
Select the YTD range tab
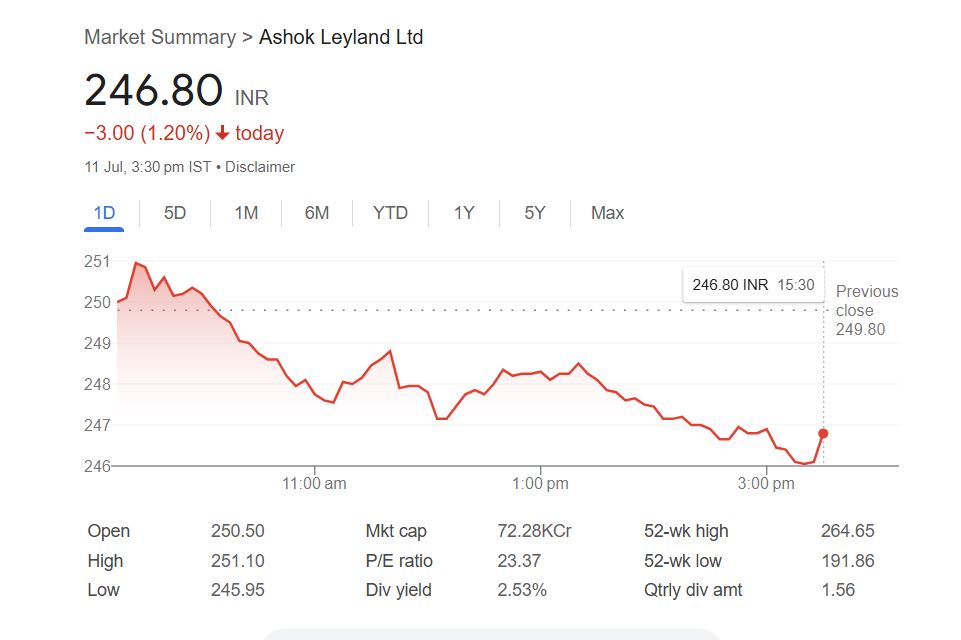[390, 213]
